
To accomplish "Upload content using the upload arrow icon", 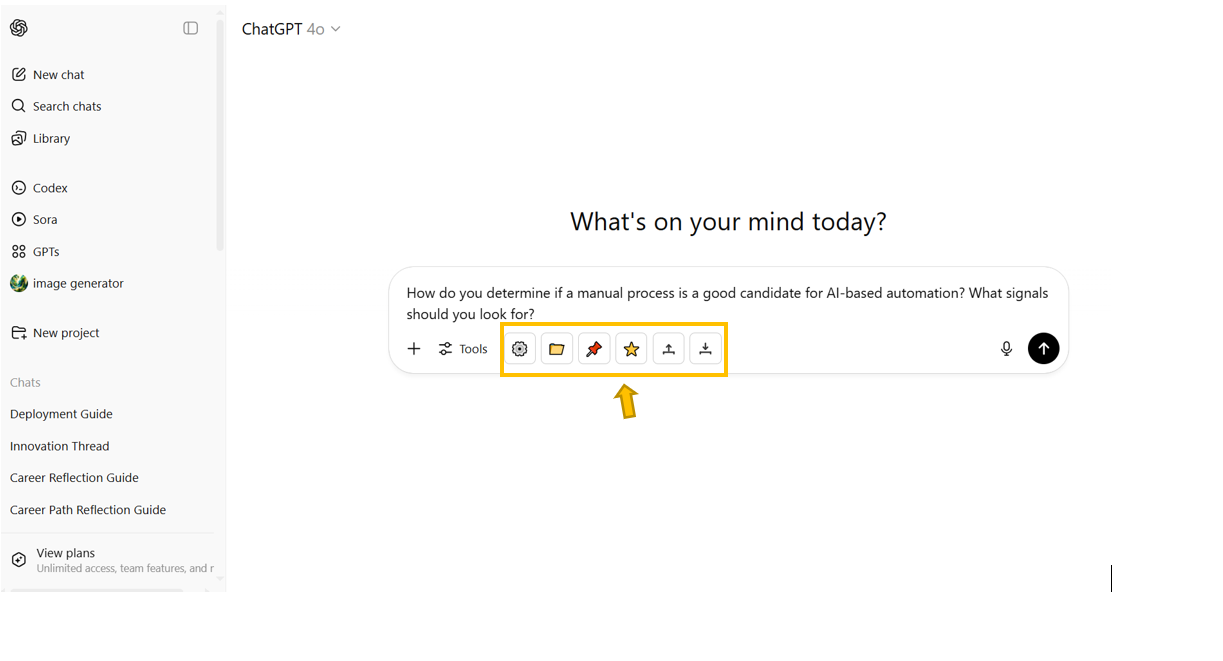I will [x=668, y=348].
